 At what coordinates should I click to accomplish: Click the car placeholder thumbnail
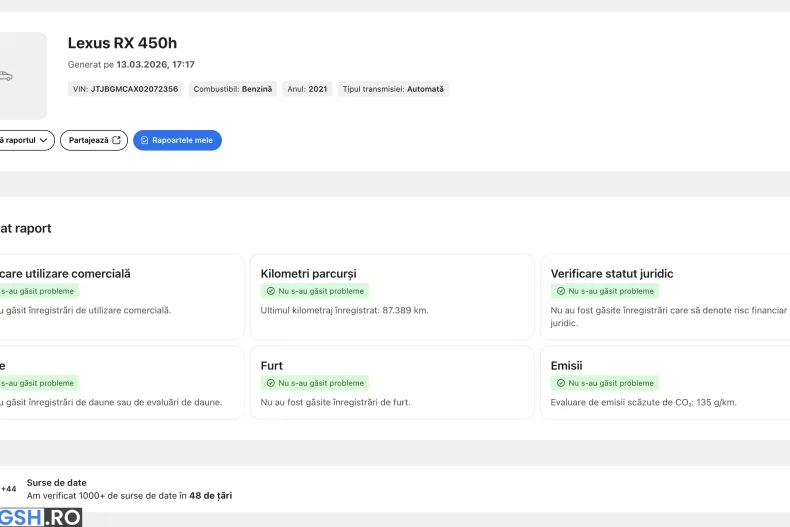coord(18,76)
